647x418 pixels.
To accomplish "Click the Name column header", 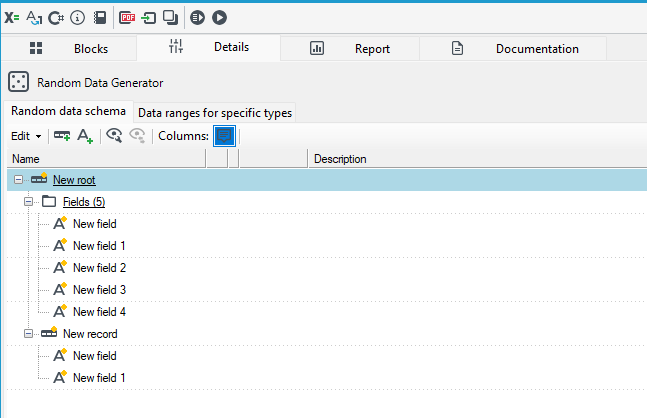I will pyautogui.click(x=106, y=159).
